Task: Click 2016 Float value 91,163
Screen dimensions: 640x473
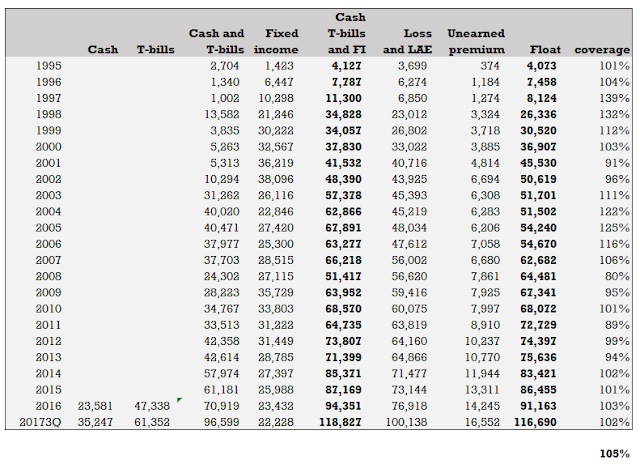Action: 538,406
